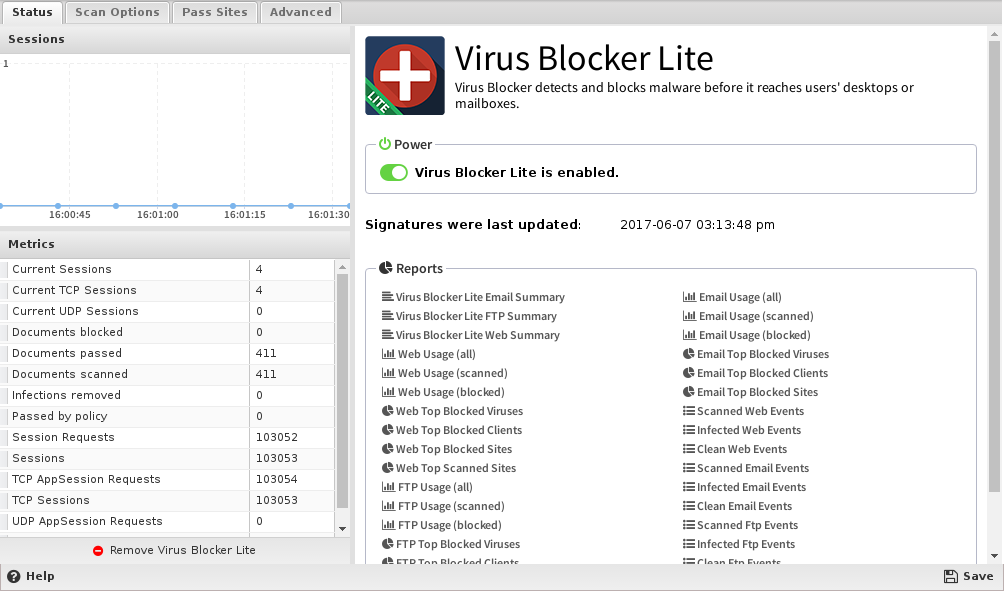Switch to the Scan Options tab
This screenshot has height=591, width=1004.
117,12
